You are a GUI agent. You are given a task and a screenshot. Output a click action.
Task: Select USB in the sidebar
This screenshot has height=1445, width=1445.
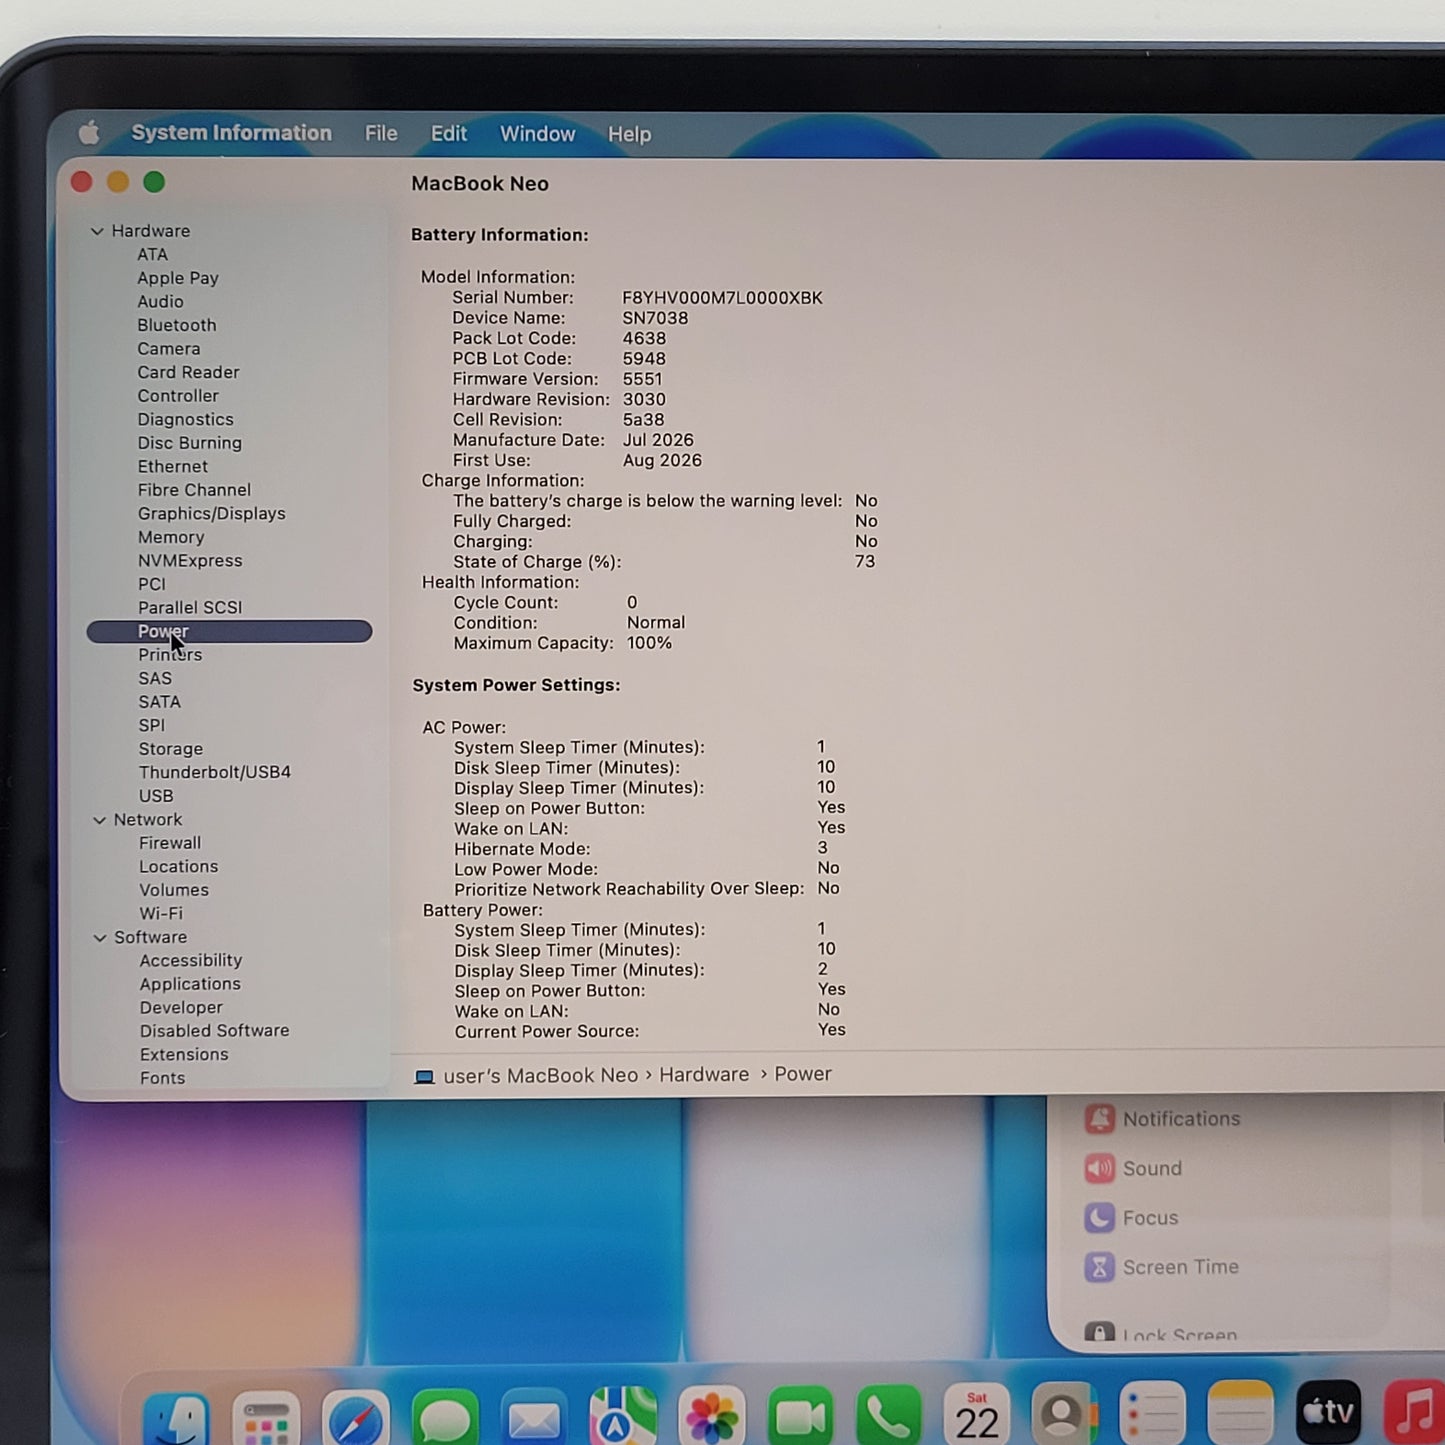pyautogui.click(x=156, y=795)
